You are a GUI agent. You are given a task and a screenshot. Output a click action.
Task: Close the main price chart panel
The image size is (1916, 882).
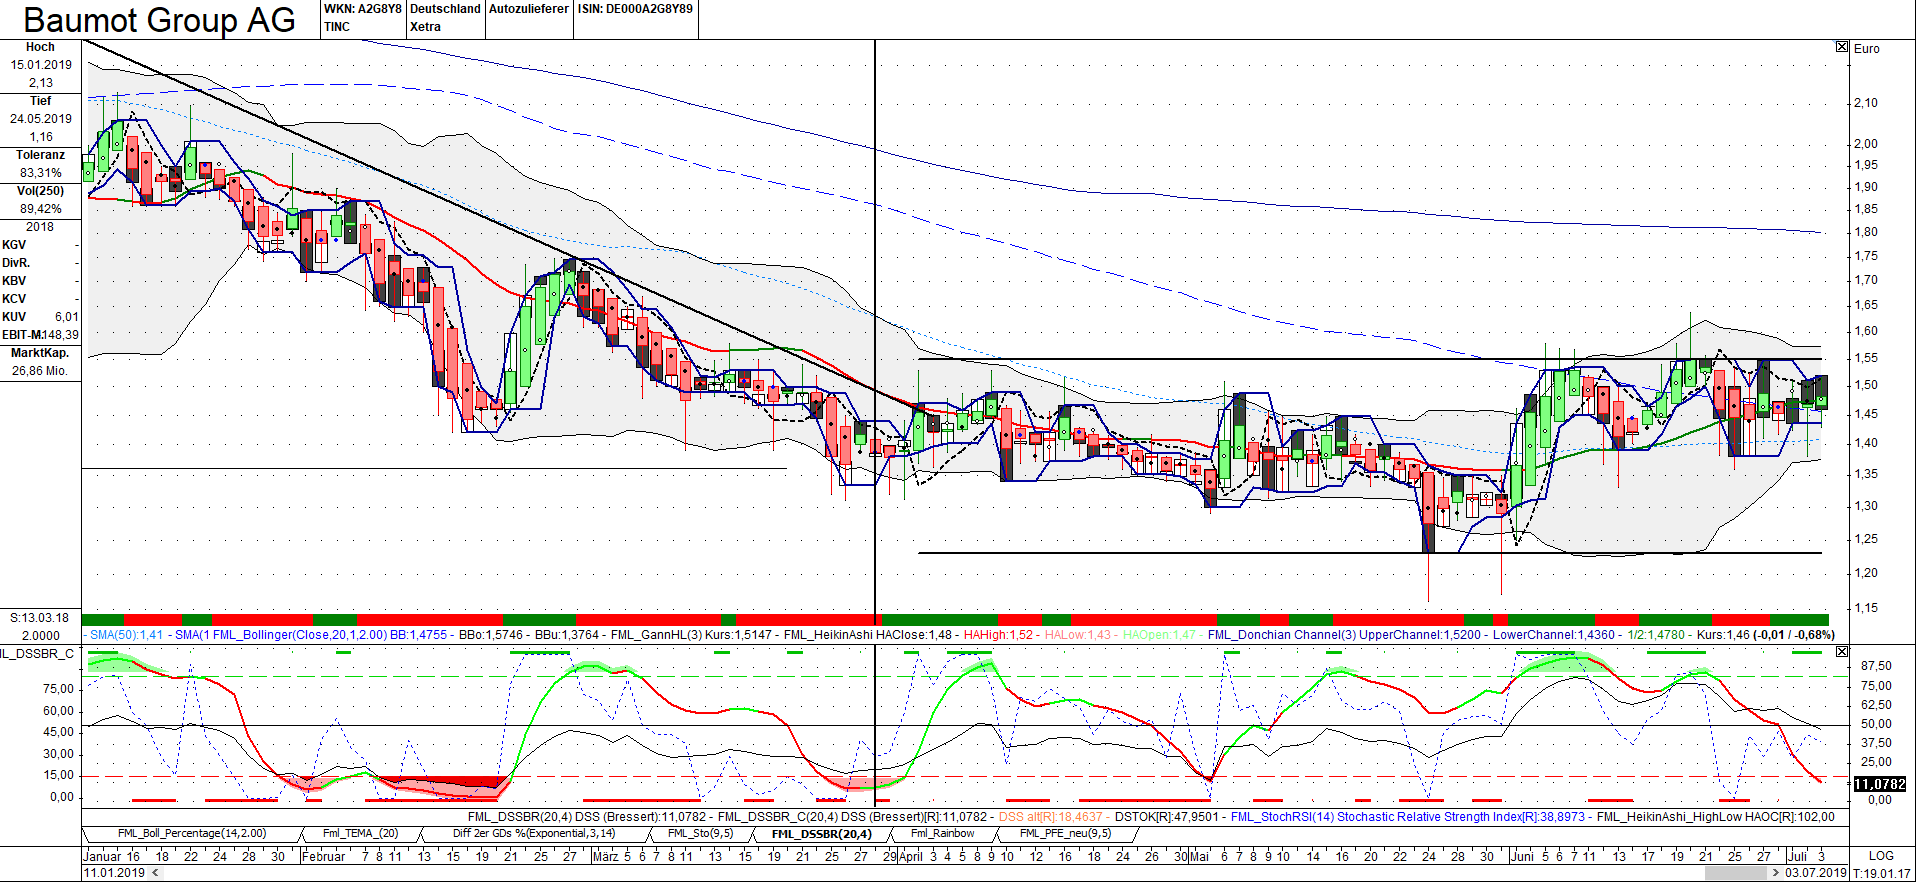[1842, 47]
